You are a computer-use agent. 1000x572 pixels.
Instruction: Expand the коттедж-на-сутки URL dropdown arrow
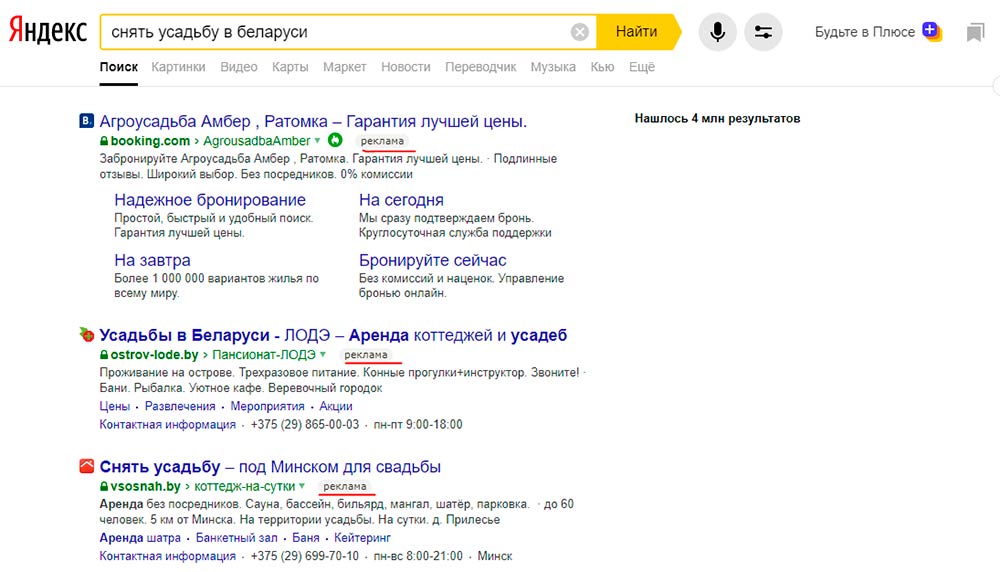pos(301,487)
